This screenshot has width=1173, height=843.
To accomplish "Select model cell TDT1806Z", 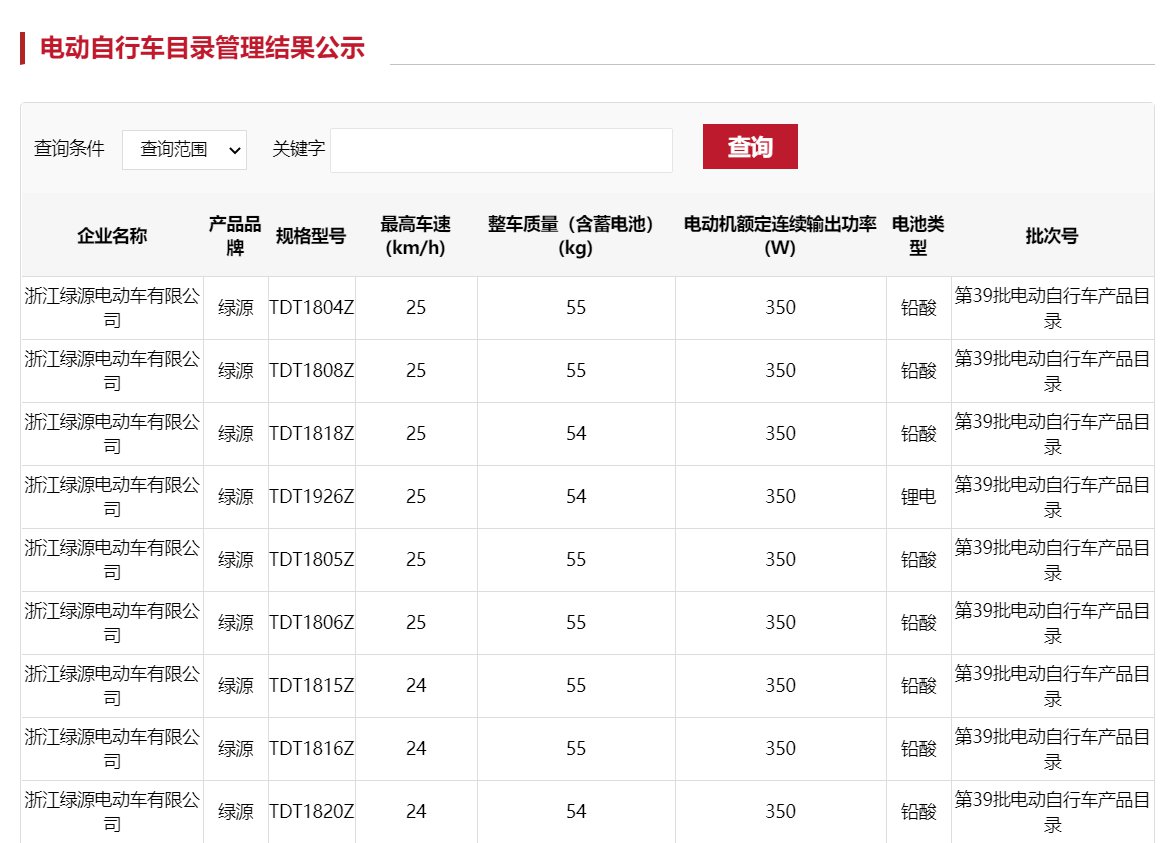I will [311, 623].
